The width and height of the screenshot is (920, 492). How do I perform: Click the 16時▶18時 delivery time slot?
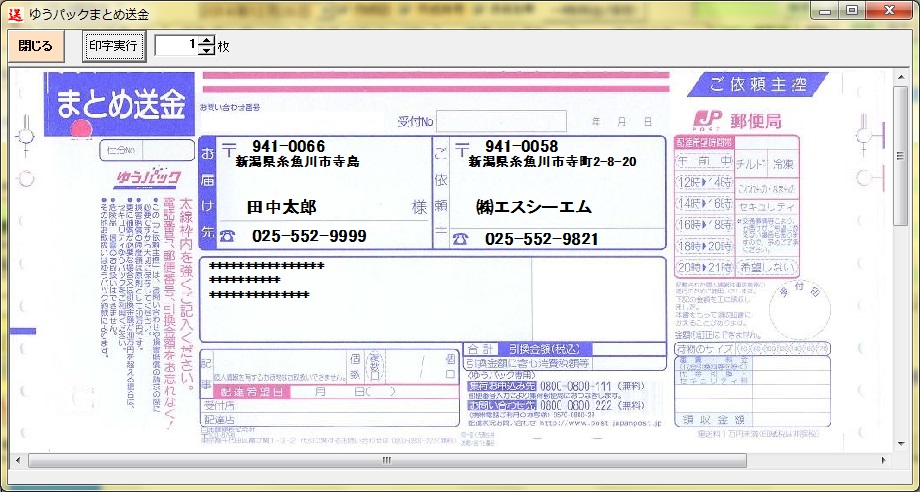tap(705, 225)
